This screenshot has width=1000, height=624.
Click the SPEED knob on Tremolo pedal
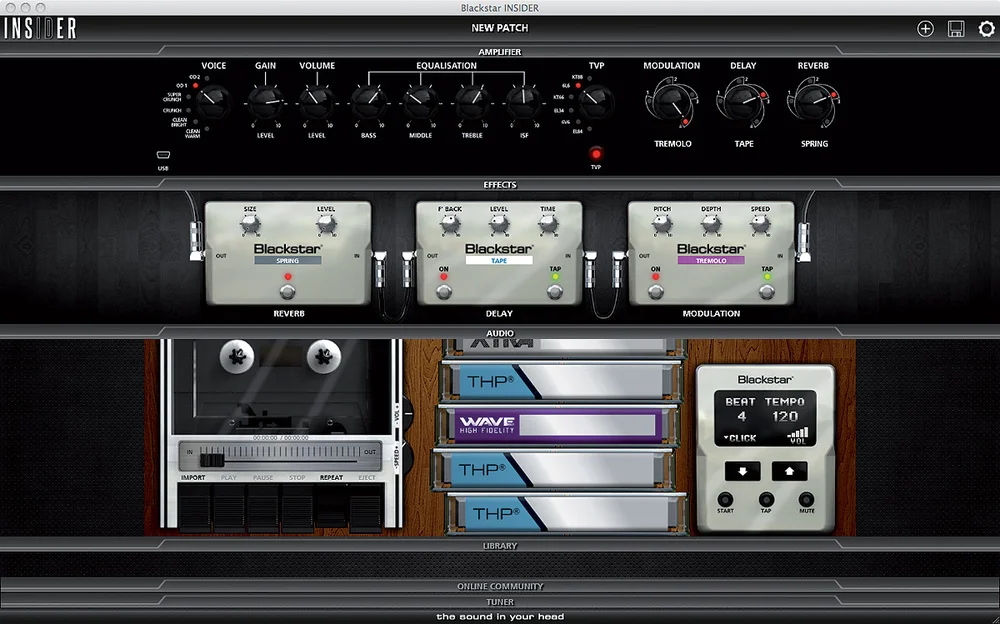pos(760,224)
